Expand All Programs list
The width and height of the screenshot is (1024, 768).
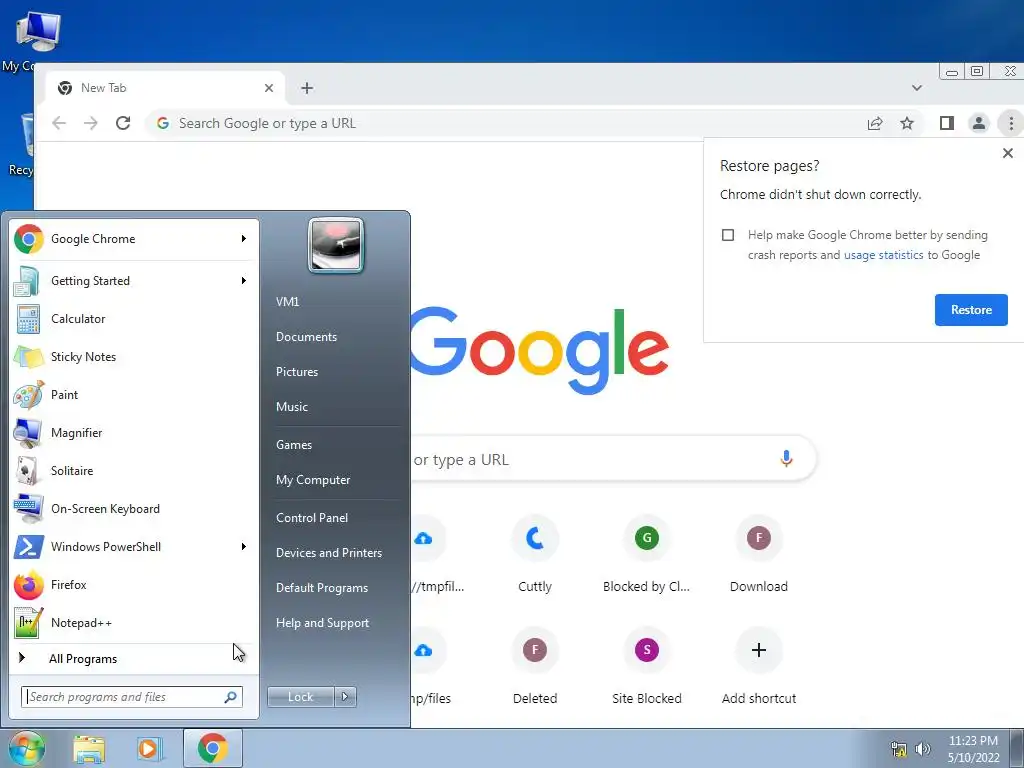pyautogui.click(x=131, y=658)
